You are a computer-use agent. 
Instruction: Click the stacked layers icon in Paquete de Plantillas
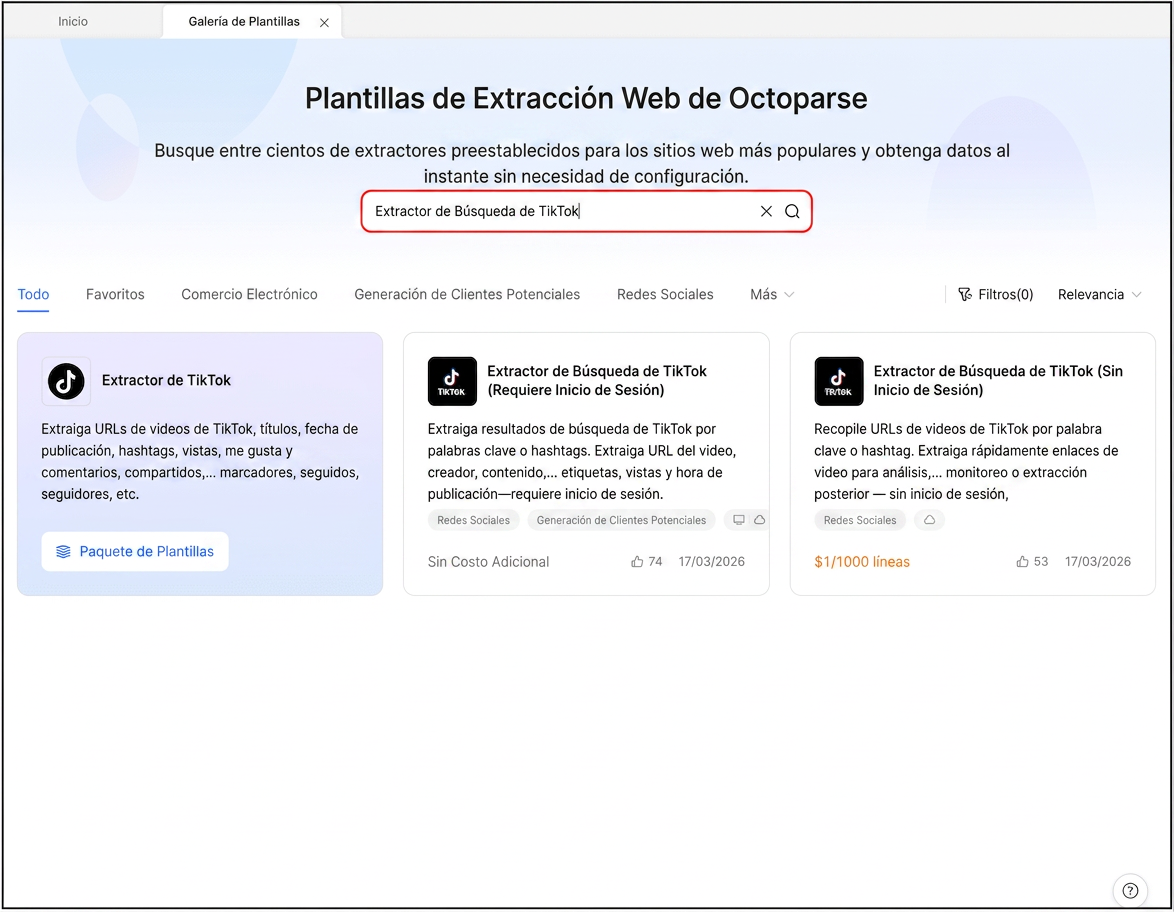64,552
